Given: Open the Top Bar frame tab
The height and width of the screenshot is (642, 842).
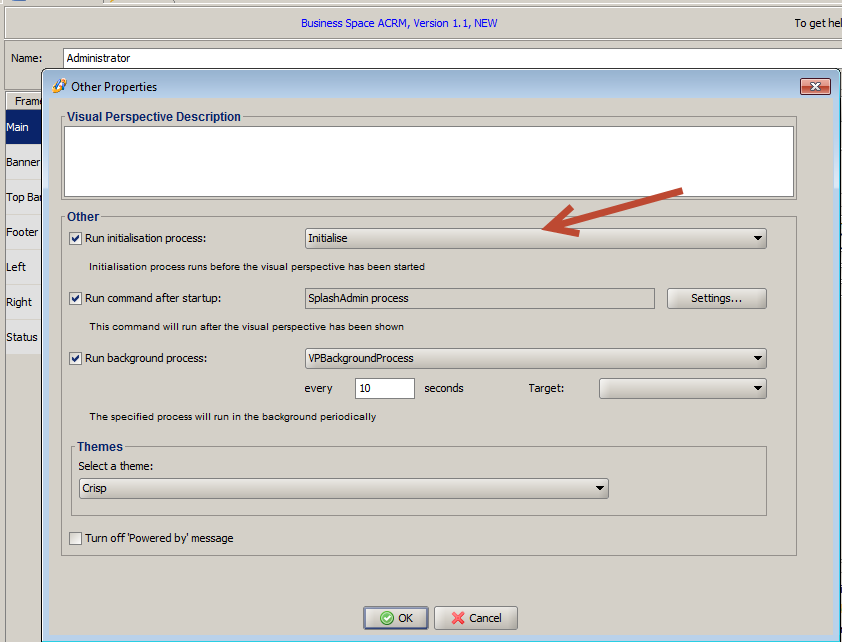Looking at the screenshot, I should click(x=23, y=197).
